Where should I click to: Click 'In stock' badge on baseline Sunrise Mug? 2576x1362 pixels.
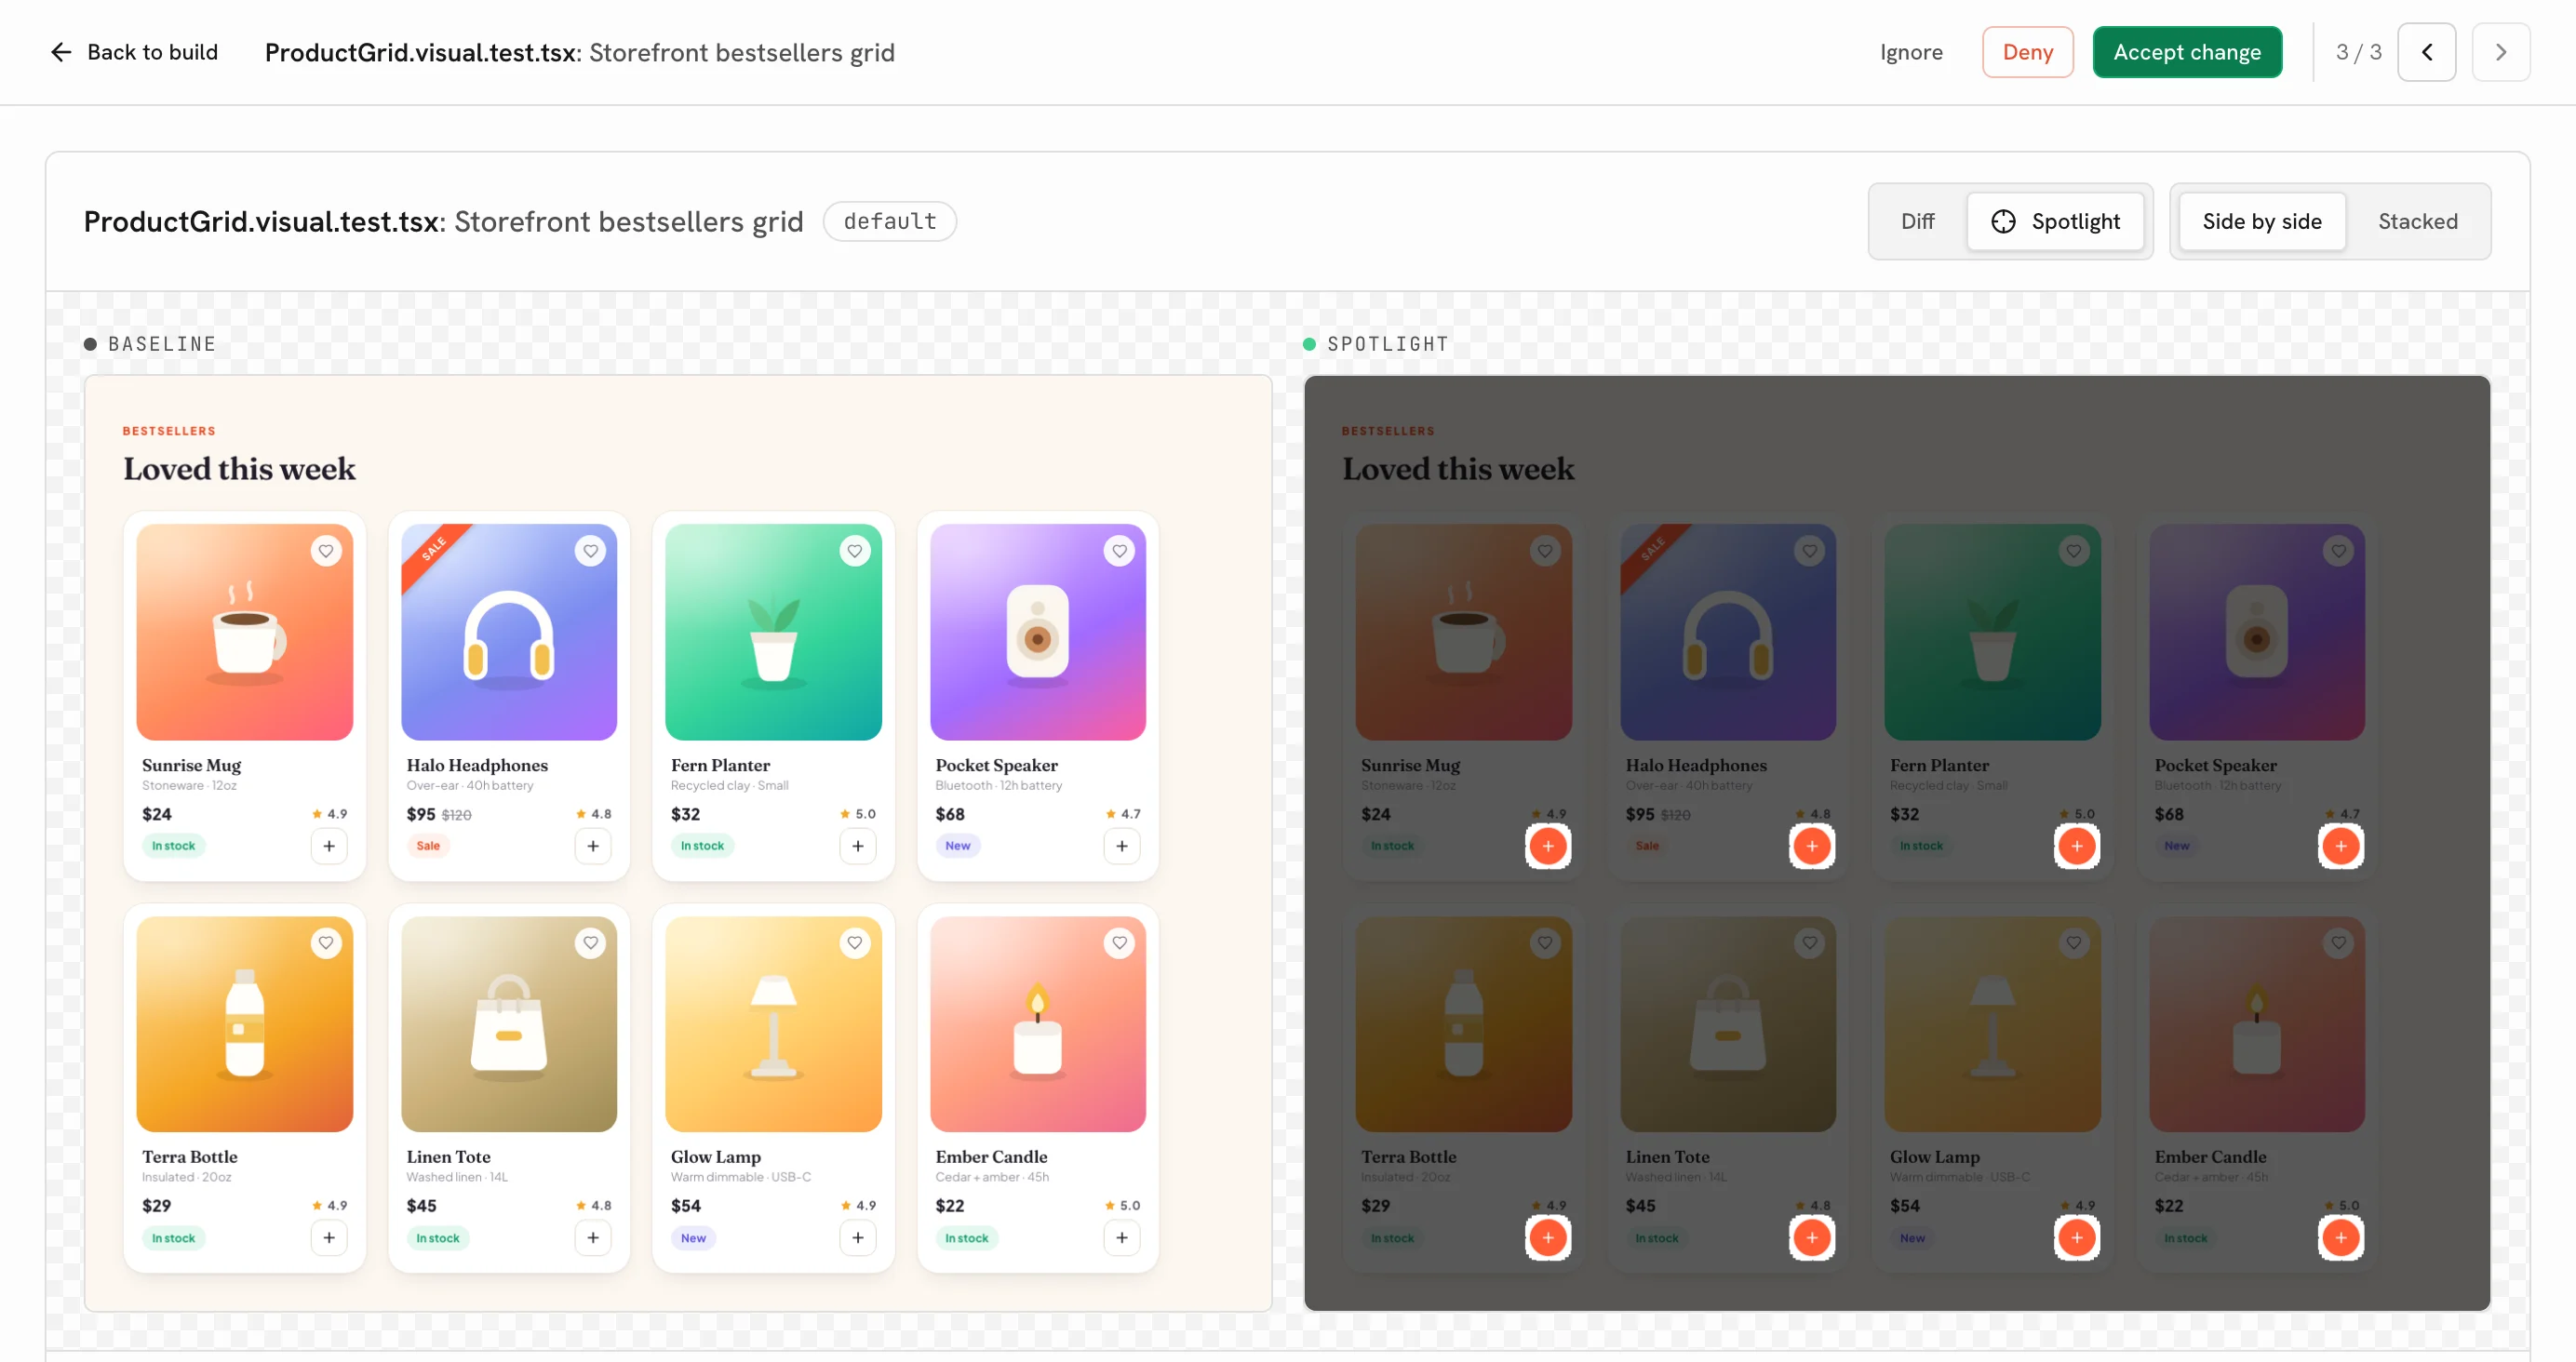[173, 846]
